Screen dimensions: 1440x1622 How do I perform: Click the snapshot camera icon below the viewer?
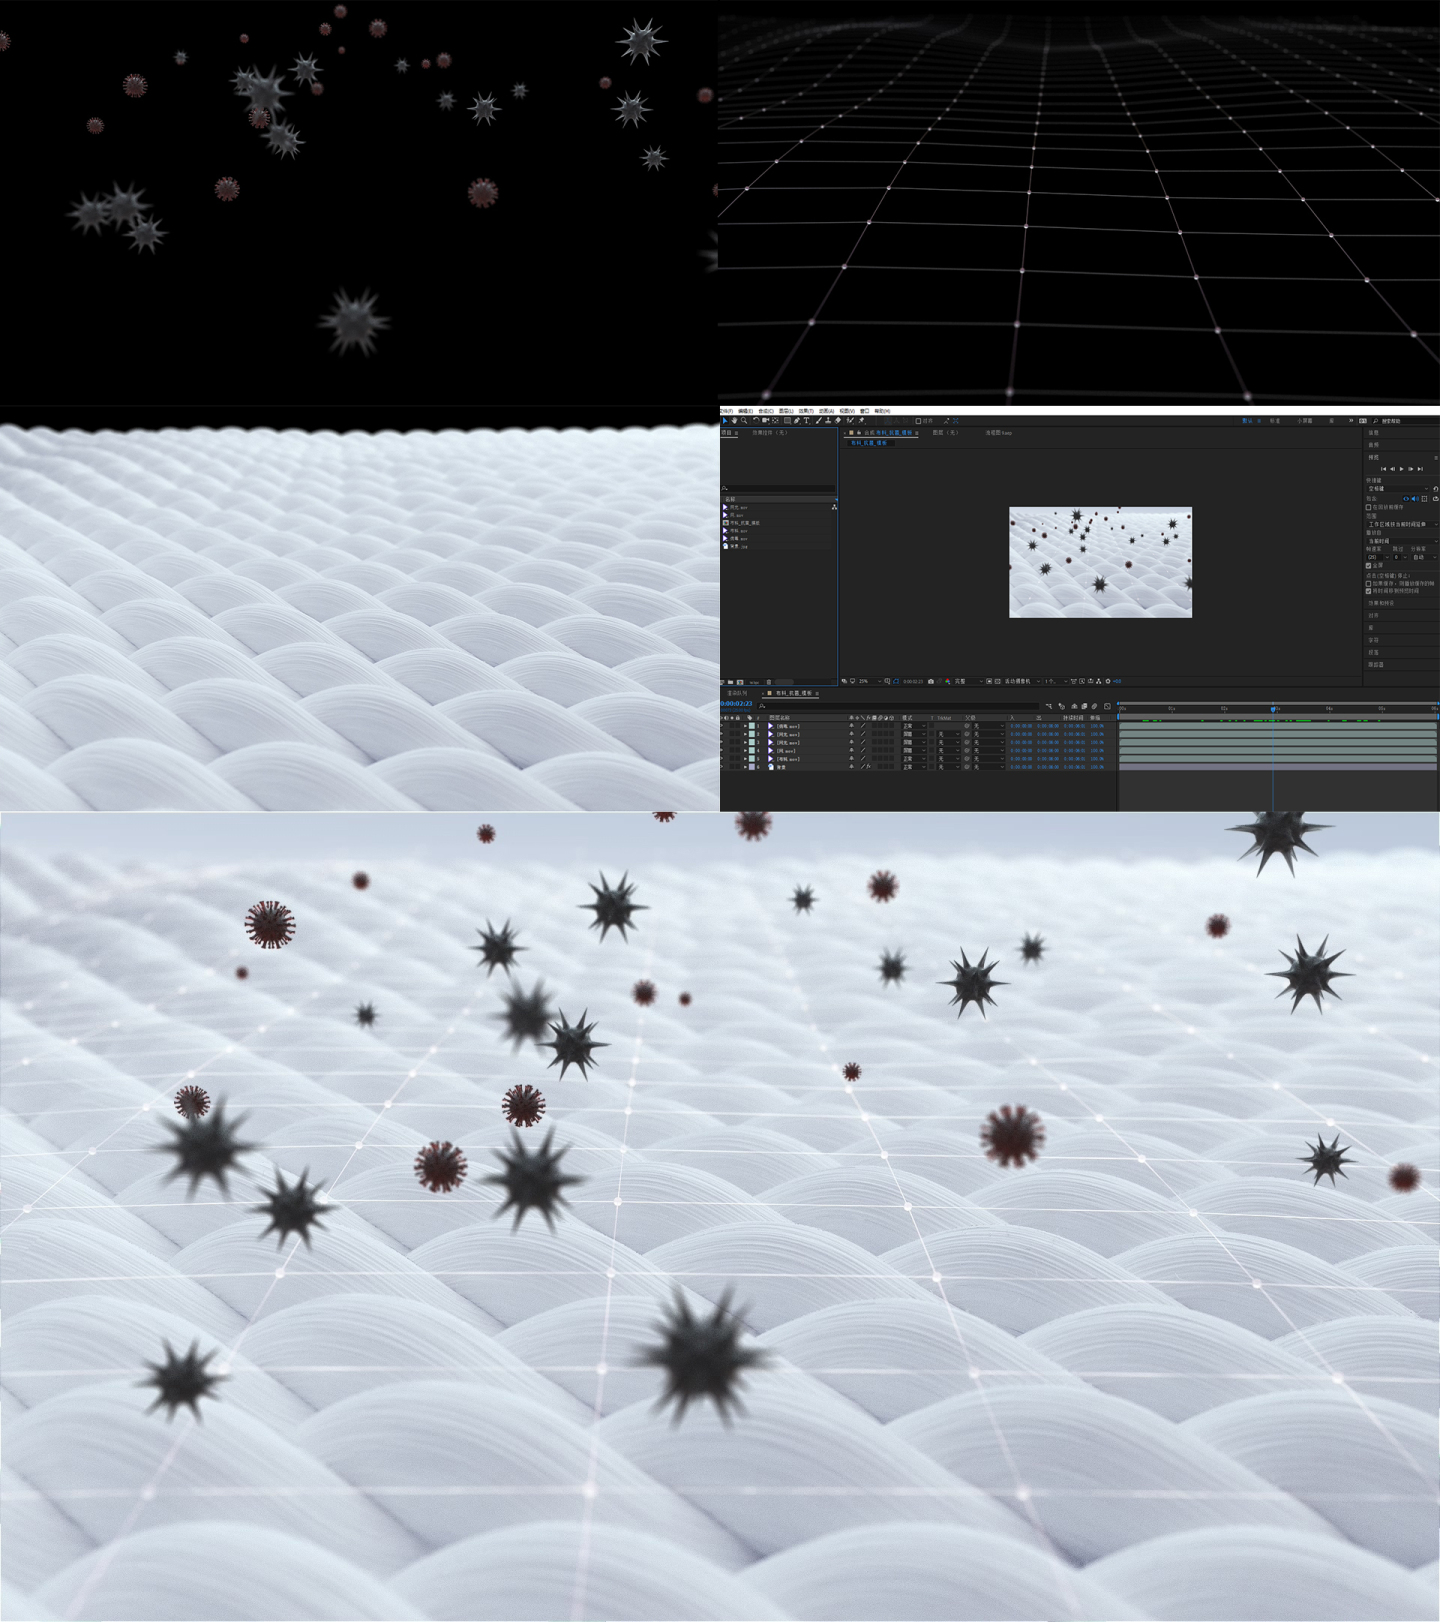pyautogui.click(x=931, y=681)
